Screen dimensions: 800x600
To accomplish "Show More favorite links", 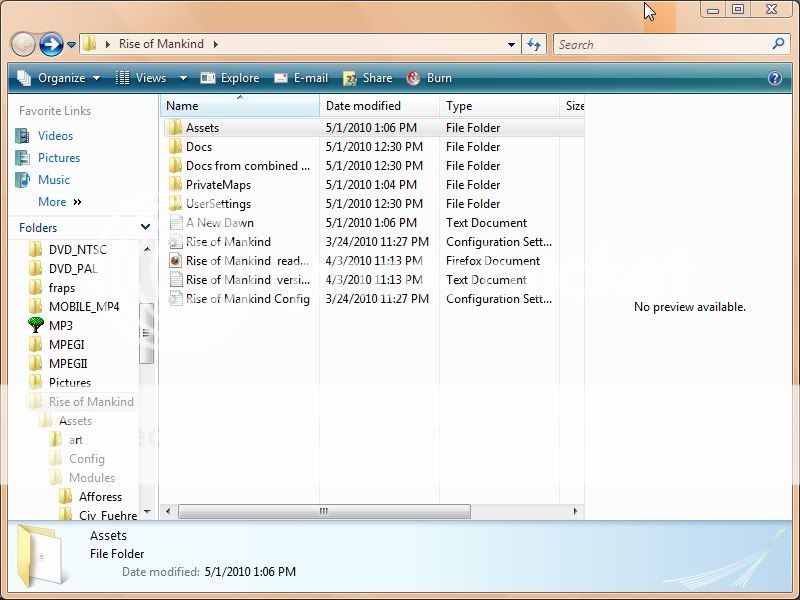I will (x=59, y=202).
